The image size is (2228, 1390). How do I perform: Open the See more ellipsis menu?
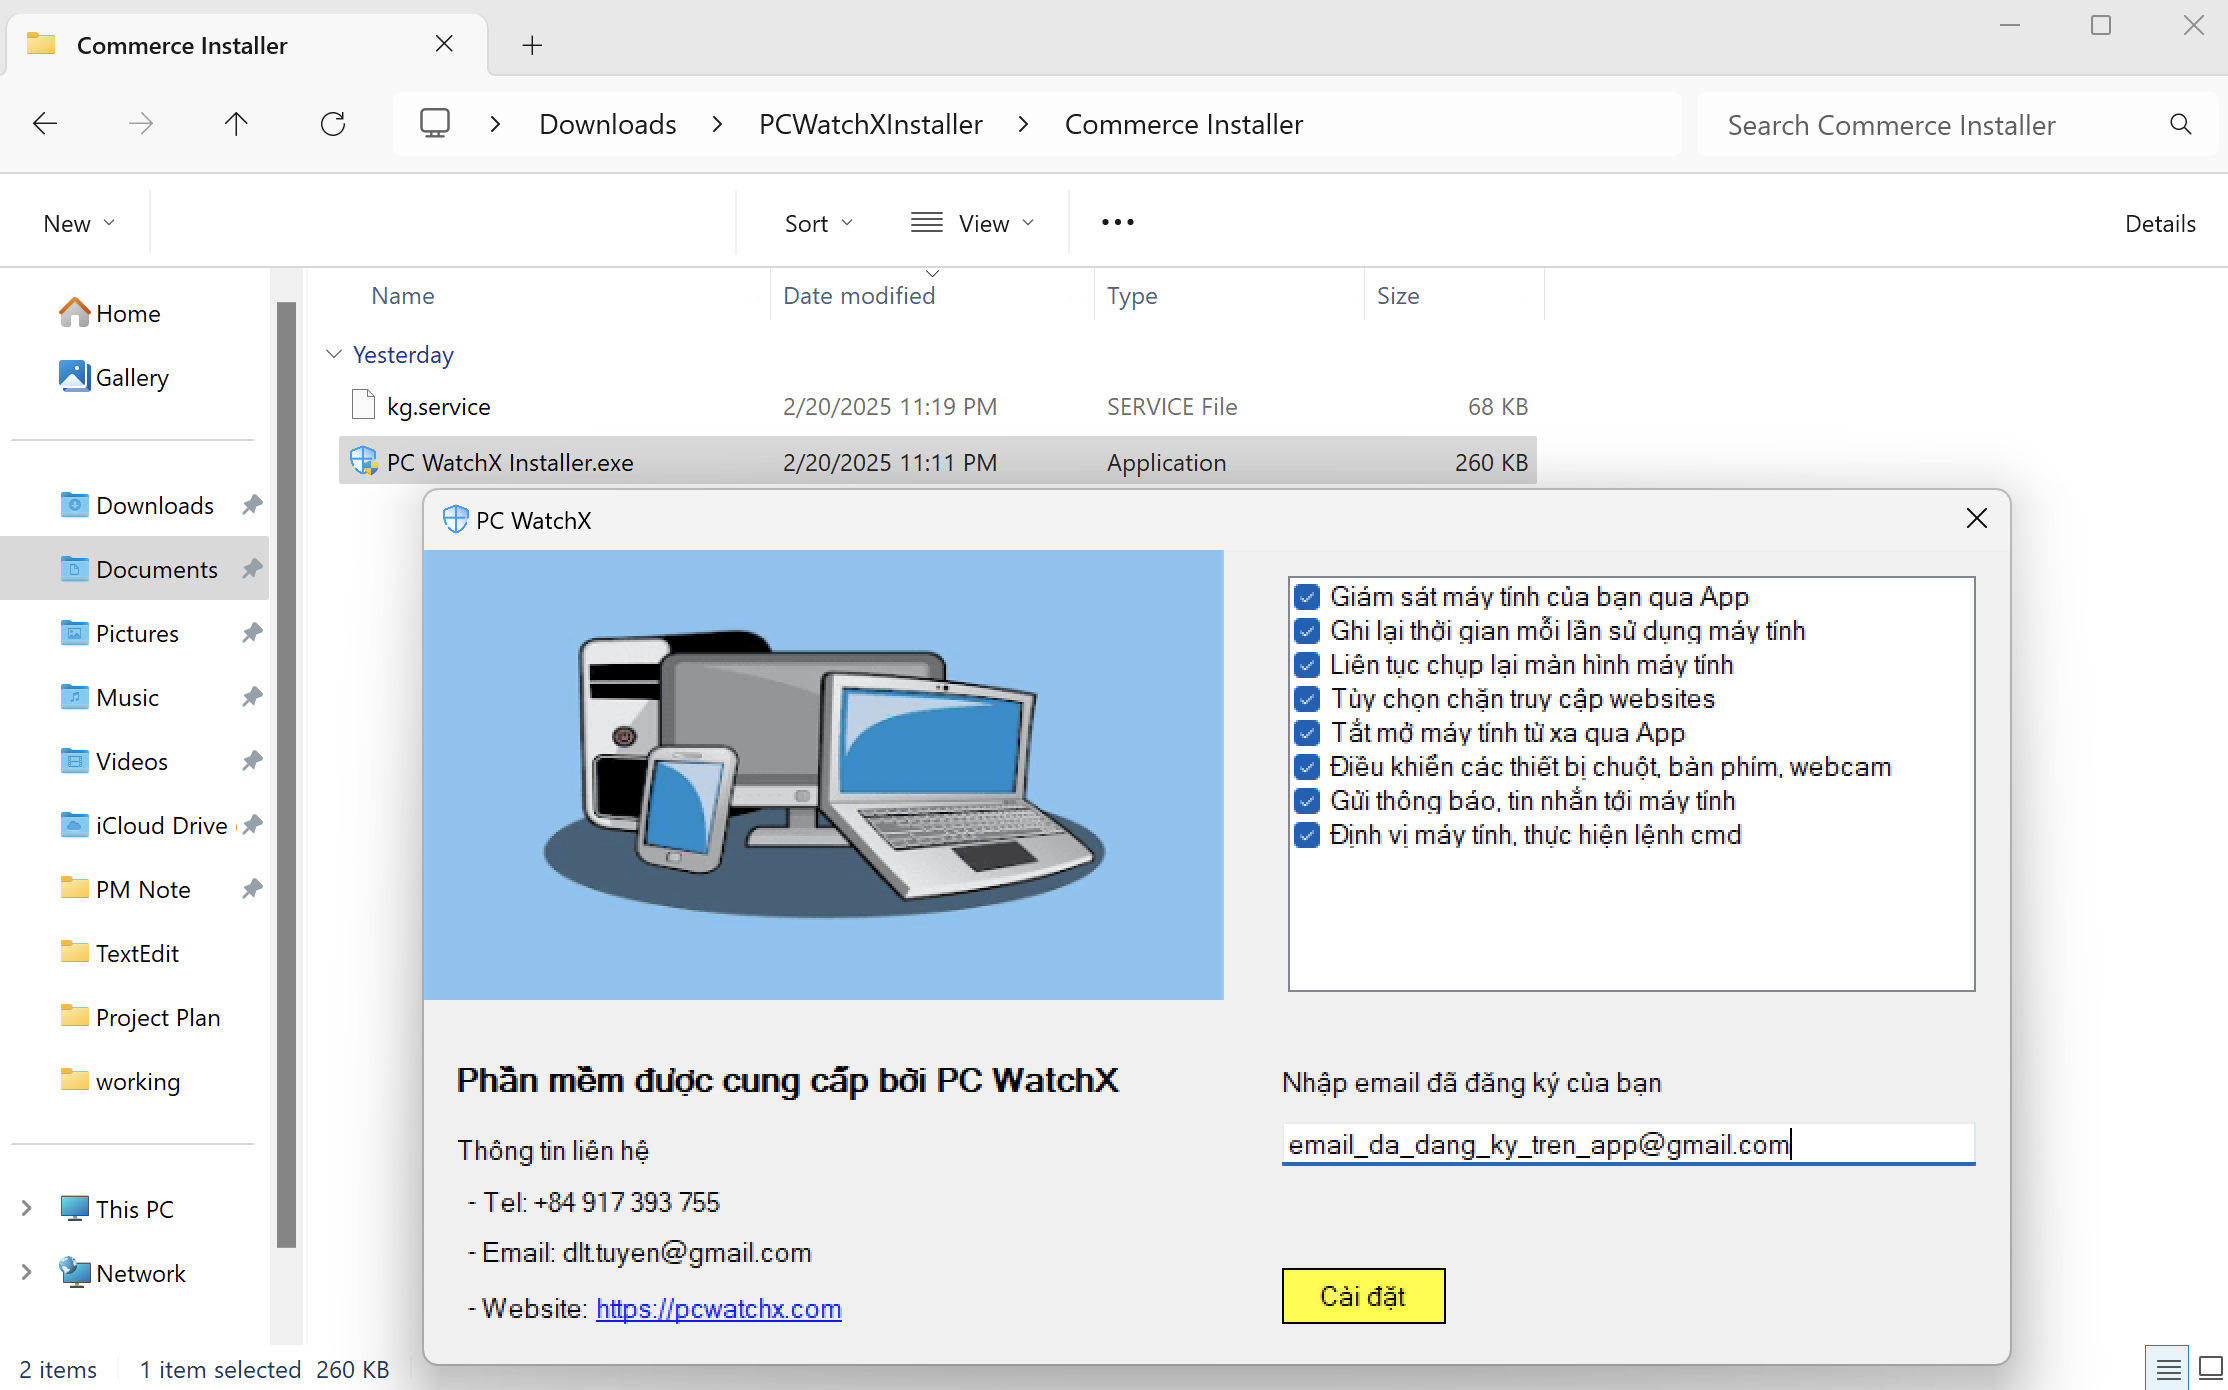(1118, 222)
